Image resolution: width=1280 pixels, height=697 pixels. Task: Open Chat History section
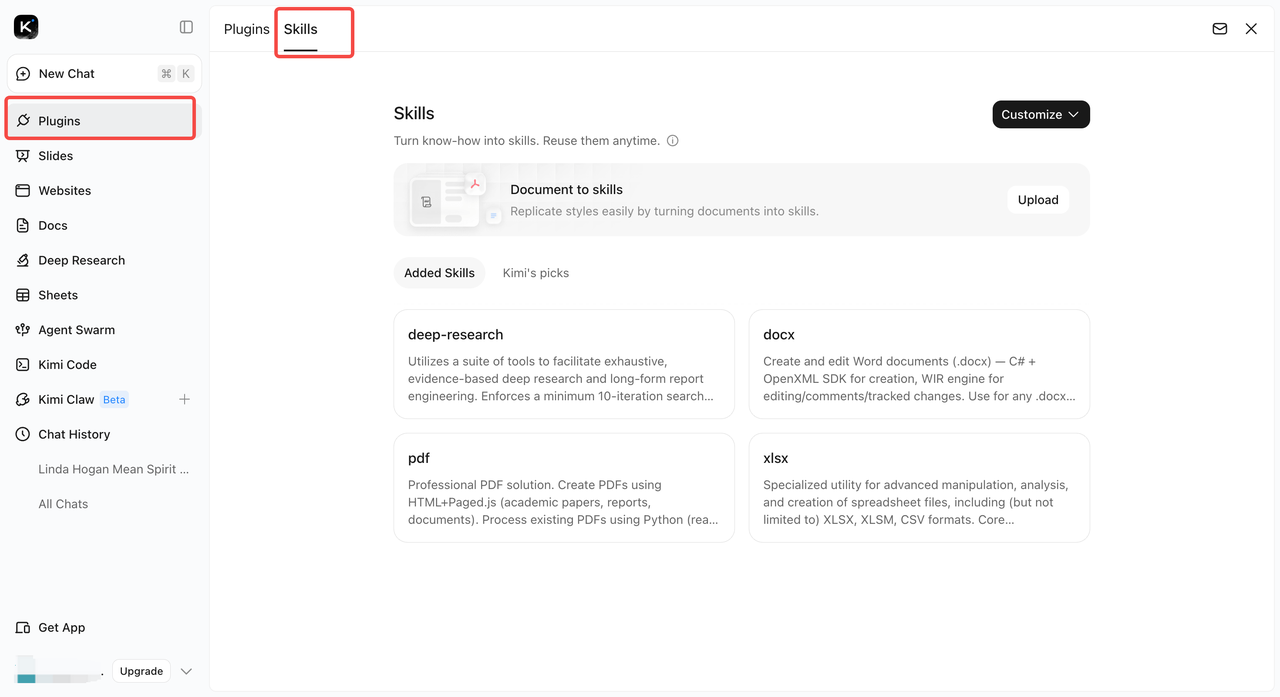104,435
